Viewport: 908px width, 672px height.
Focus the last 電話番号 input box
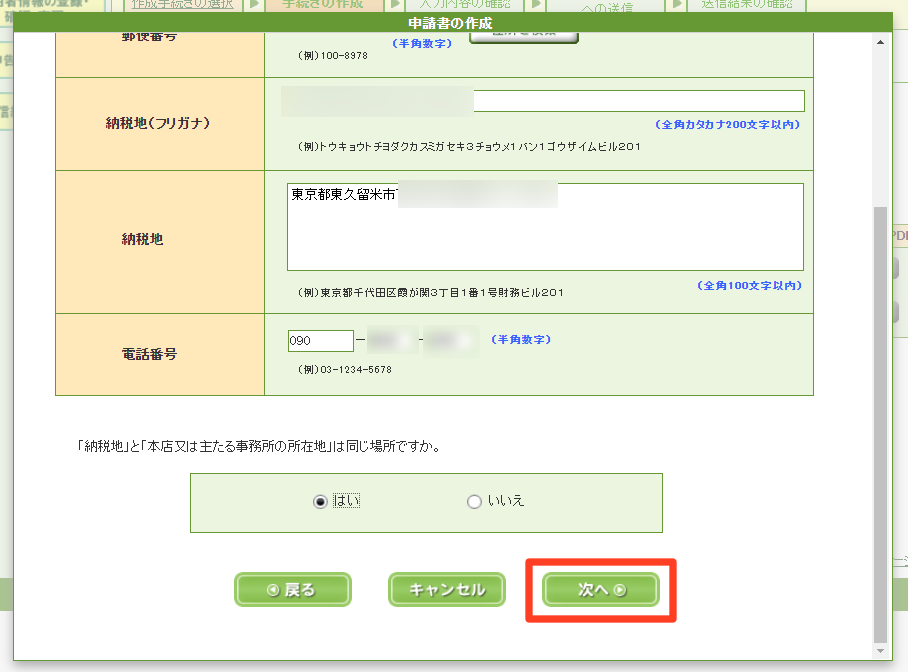(452, 341)
